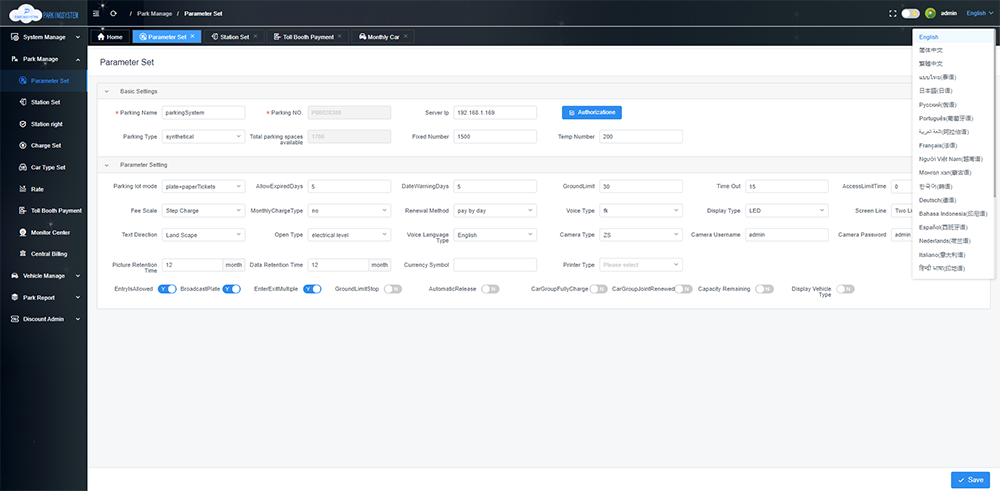
Task: Open the Parking Type dropdown
Action: [204, 136]
